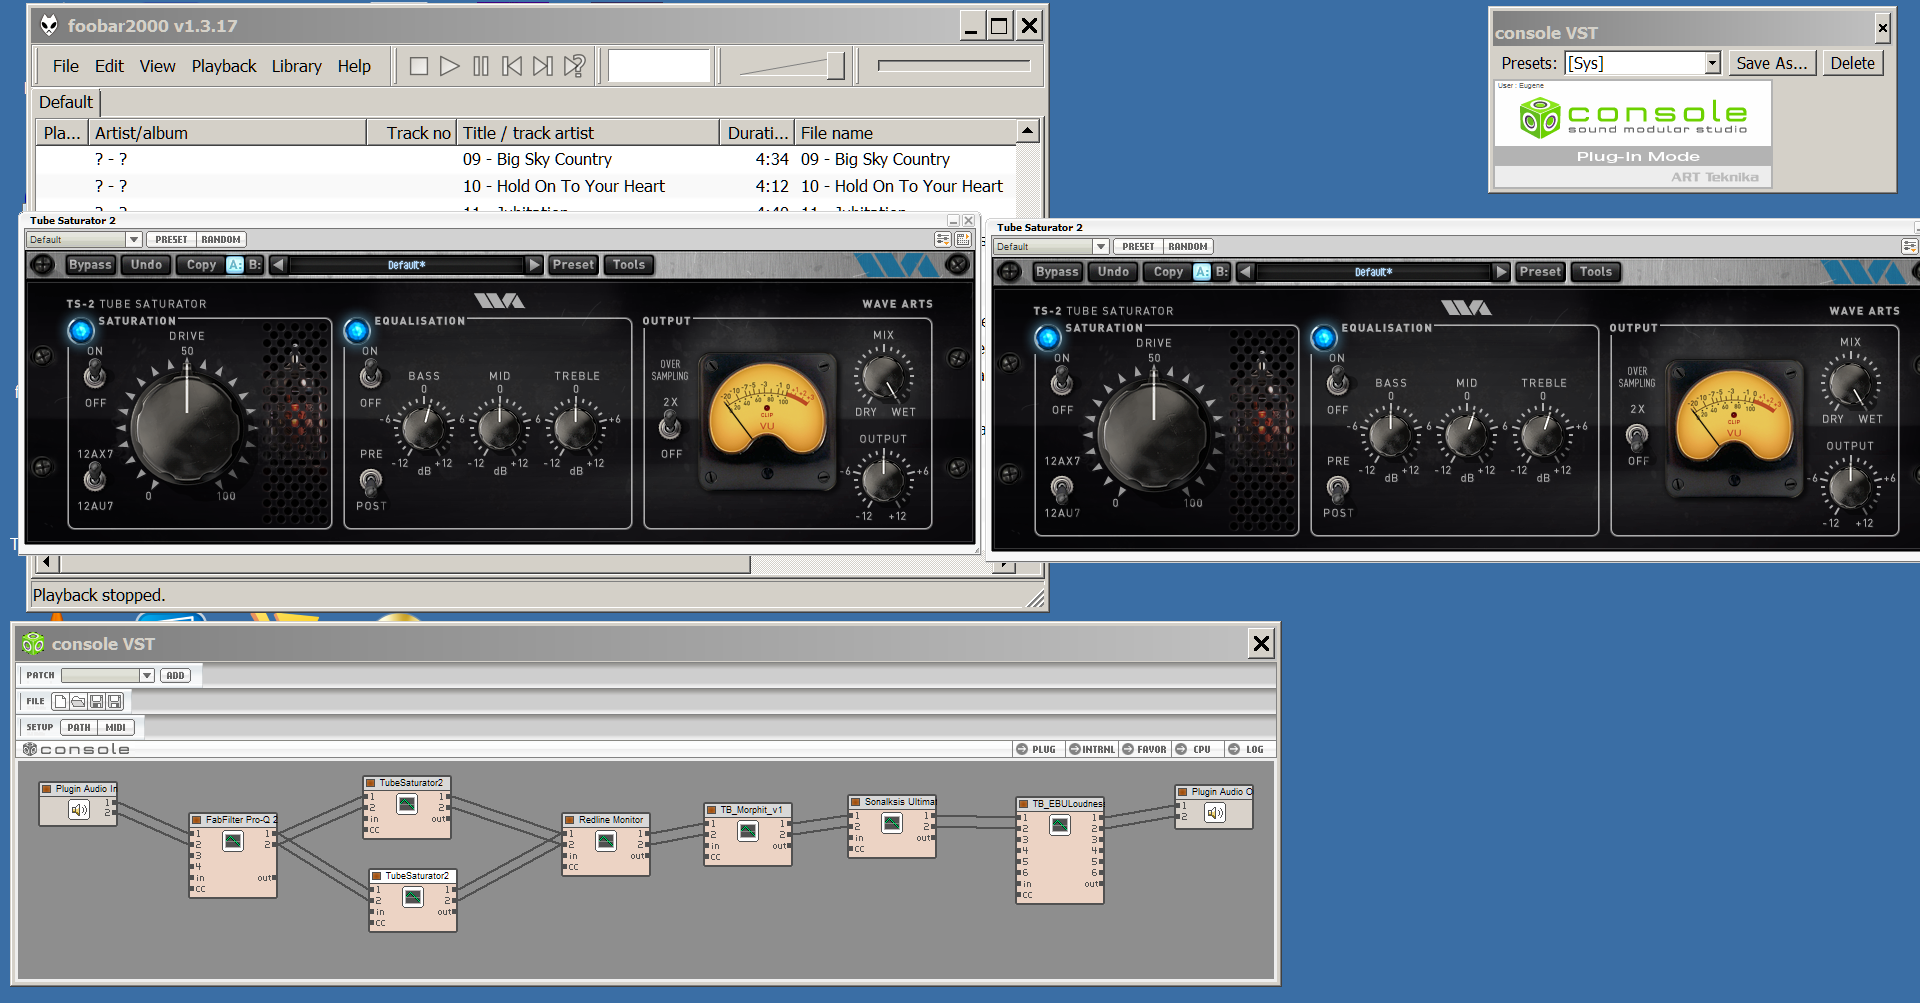Select track 10 - Hold On To Your Heart
Screen dimensions: 1920x1003
(525, 186)
